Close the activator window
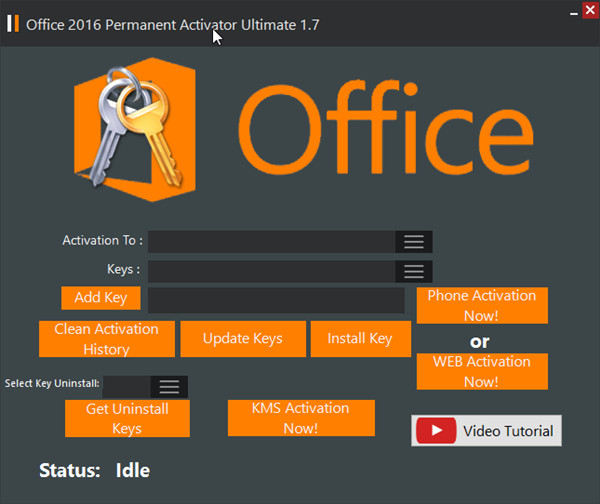 click(x=590, y=10)
